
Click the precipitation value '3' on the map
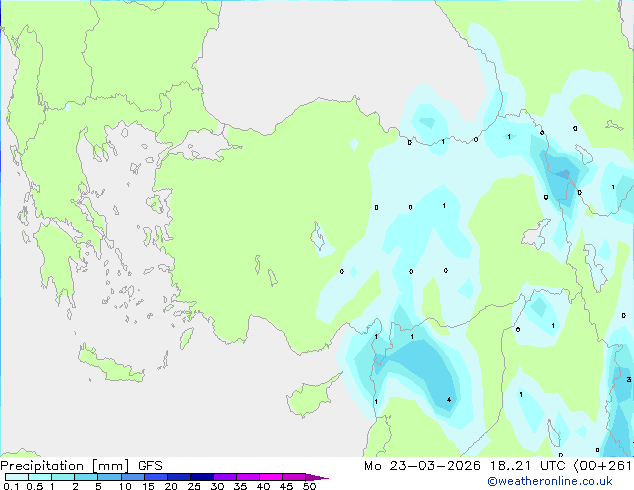coord(629,379)
